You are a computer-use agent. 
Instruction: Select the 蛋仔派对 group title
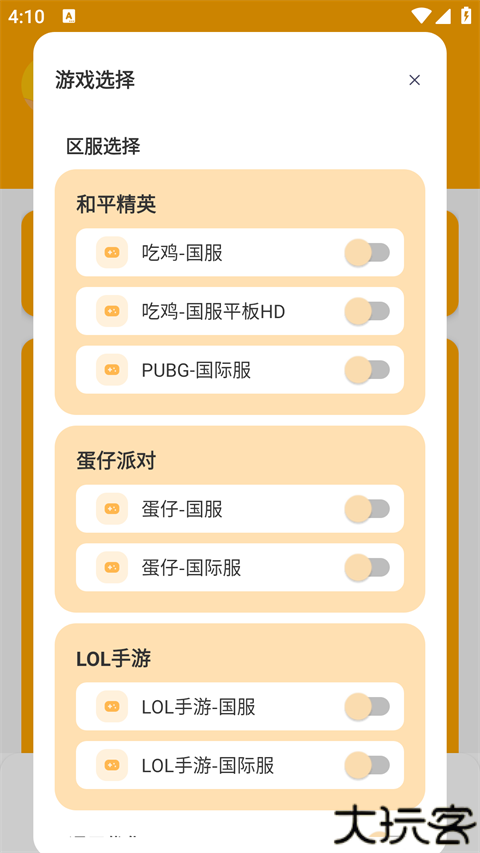[116, 461]
